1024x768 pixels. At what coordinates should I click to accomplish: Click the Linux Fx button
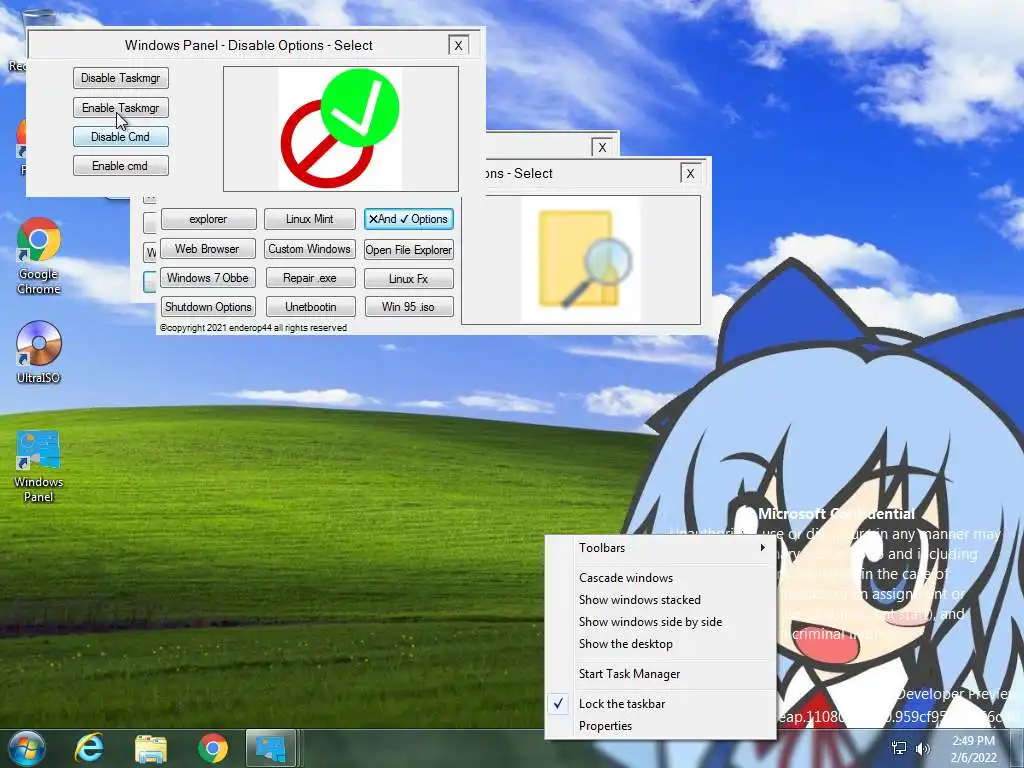(409, 279)
